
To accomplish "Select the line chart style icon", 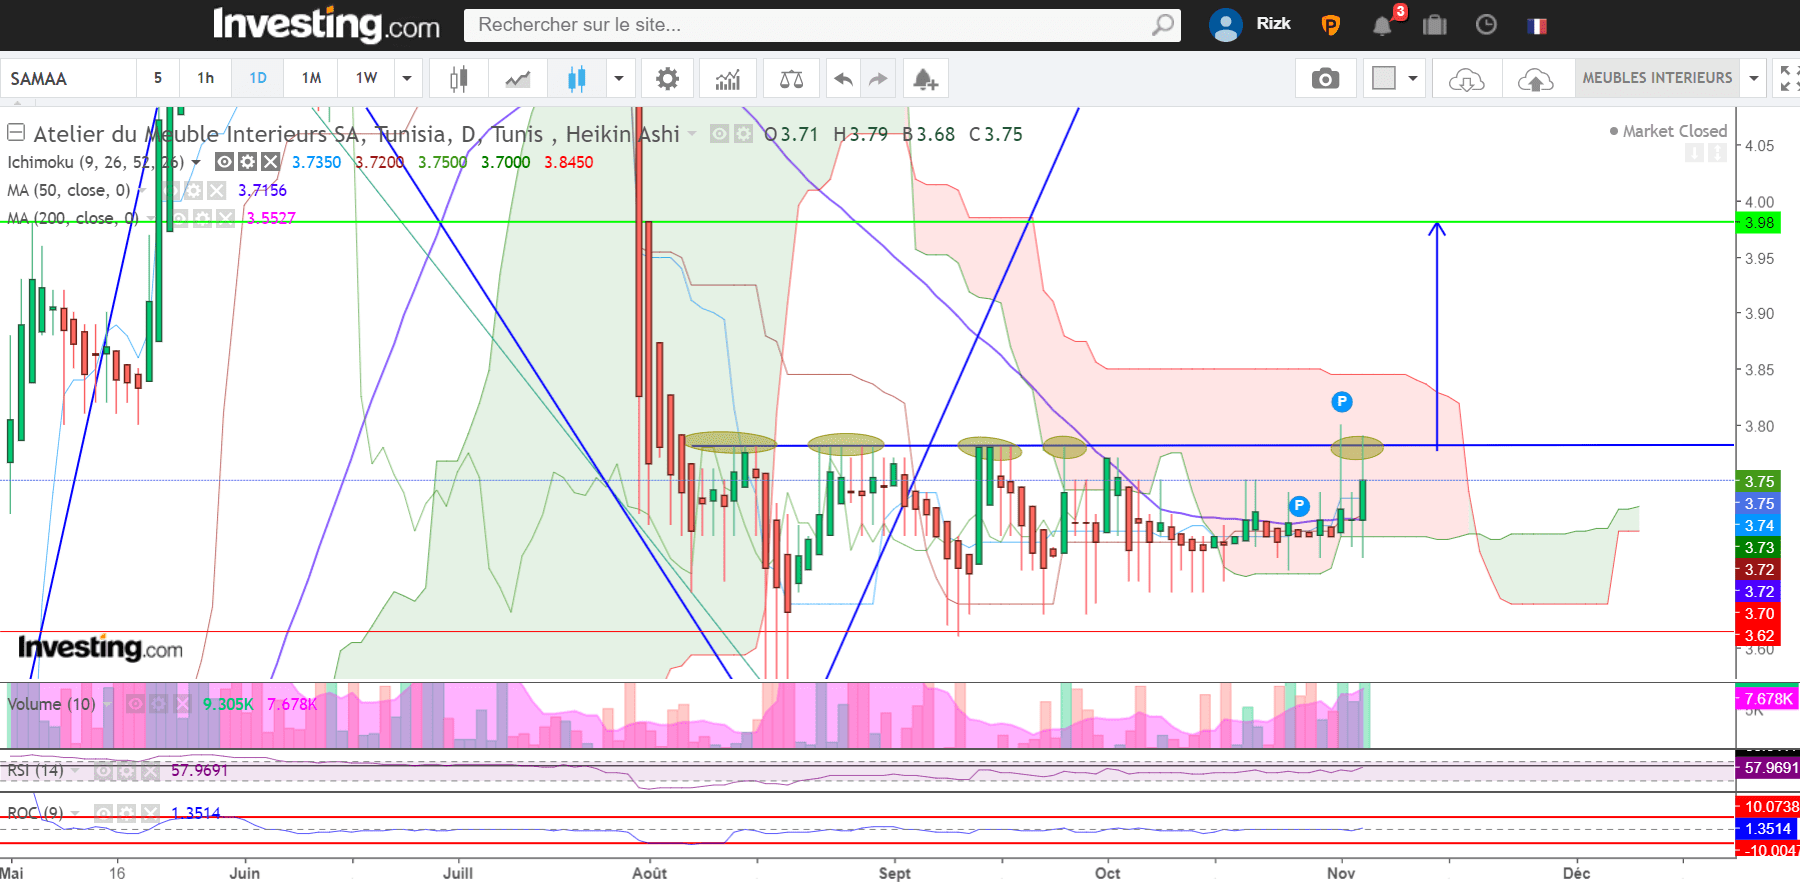I will click(x=518, y=79).
